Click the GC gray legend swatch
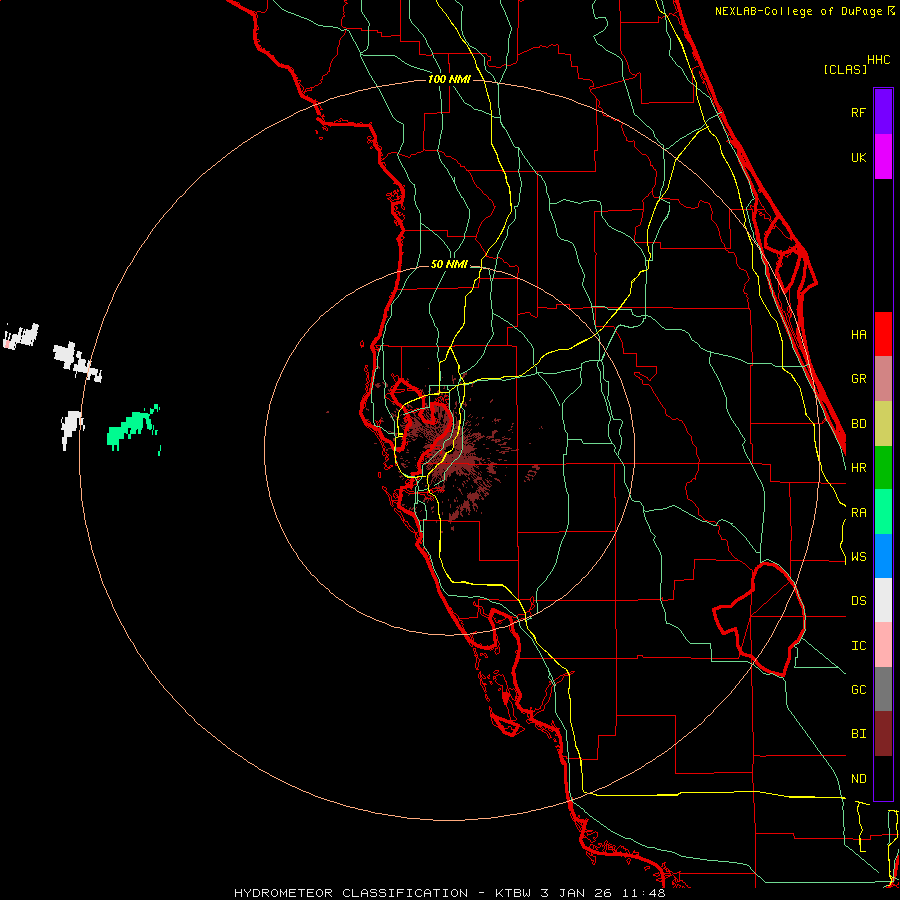900x900 pixels. point(883,689)
